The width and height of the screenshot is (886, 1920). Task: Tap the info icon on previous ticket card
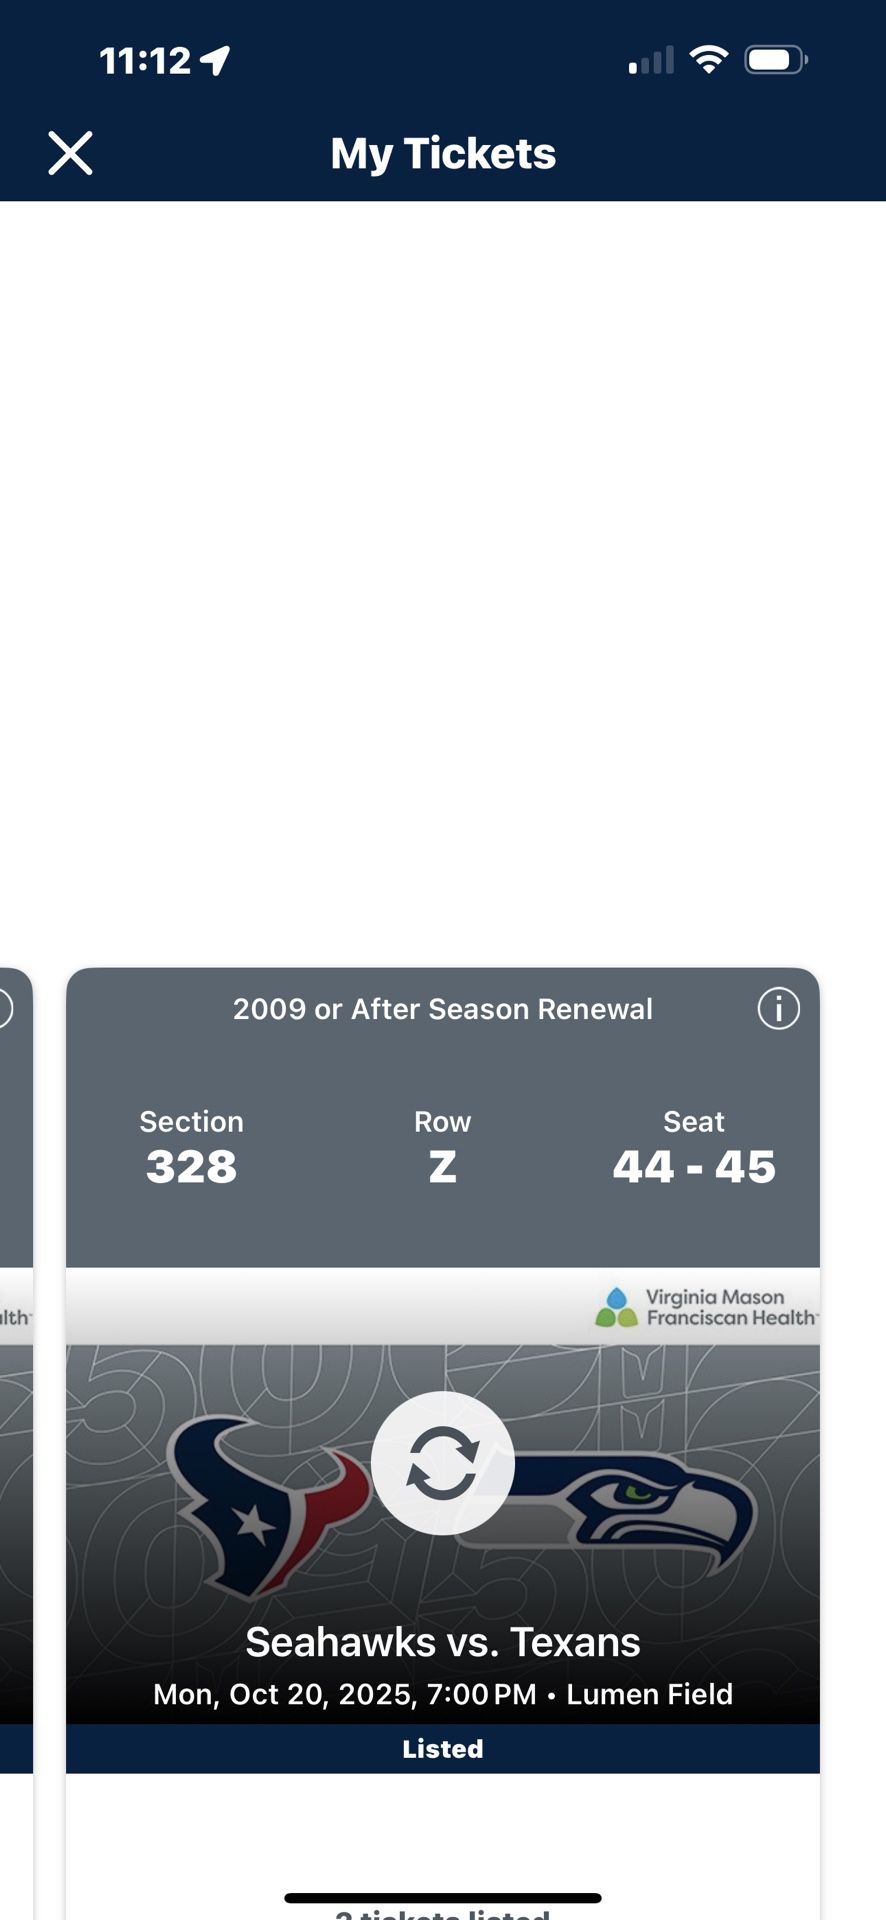[4, 1008]
